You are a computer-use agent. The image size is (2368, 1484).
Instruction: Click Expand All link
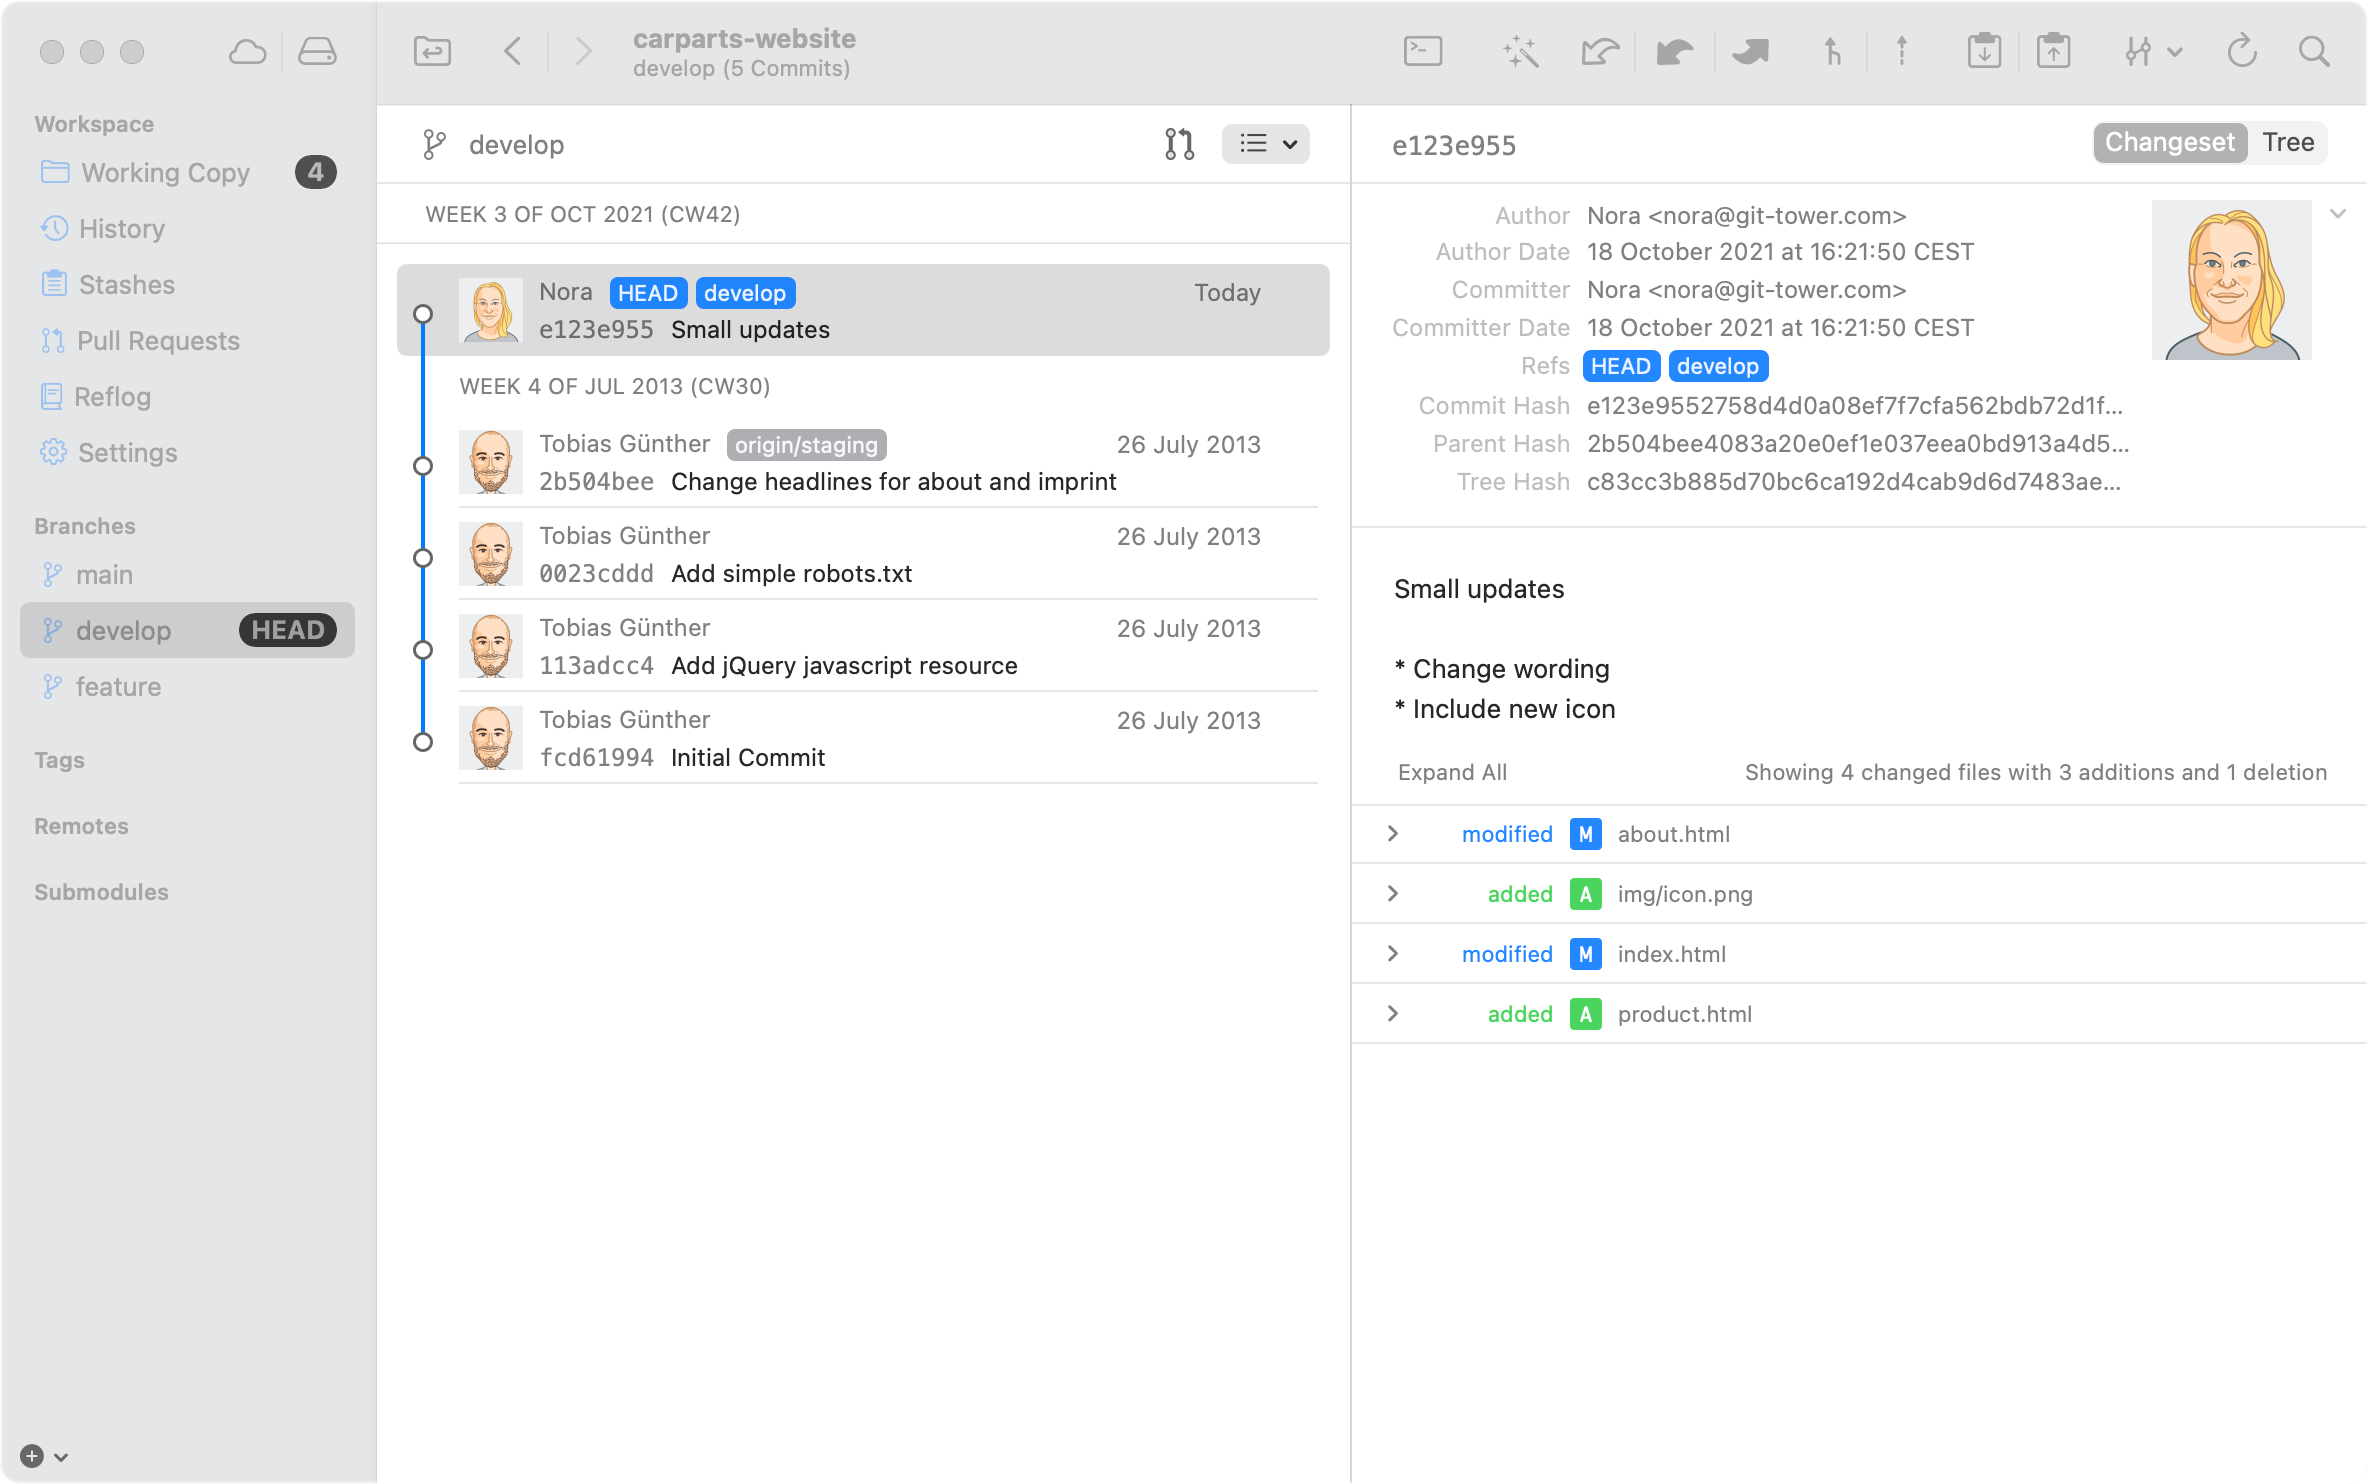coord(1452,772)
